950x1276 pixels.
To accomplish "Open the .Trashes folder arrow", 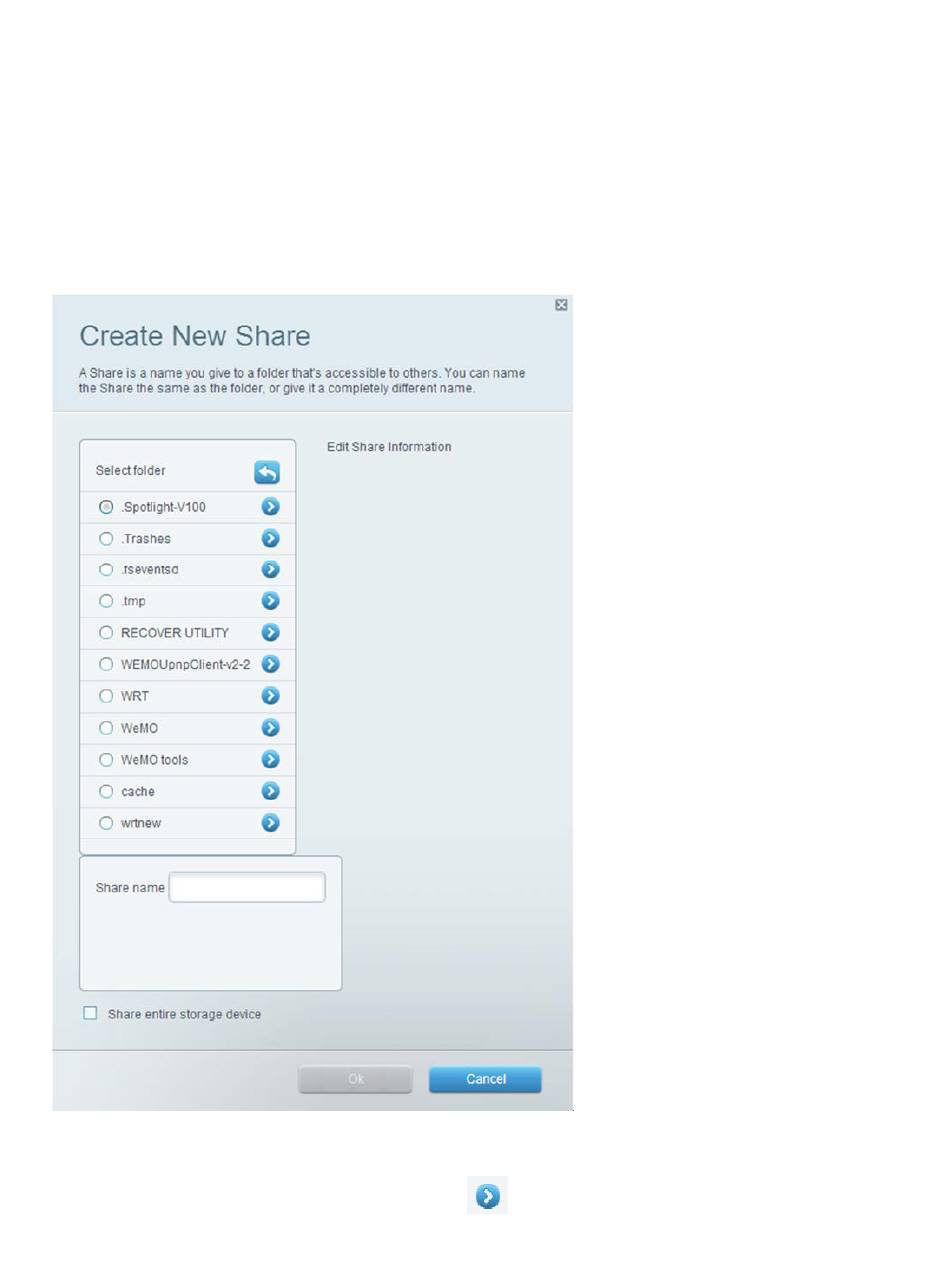I will coord(270,538).
